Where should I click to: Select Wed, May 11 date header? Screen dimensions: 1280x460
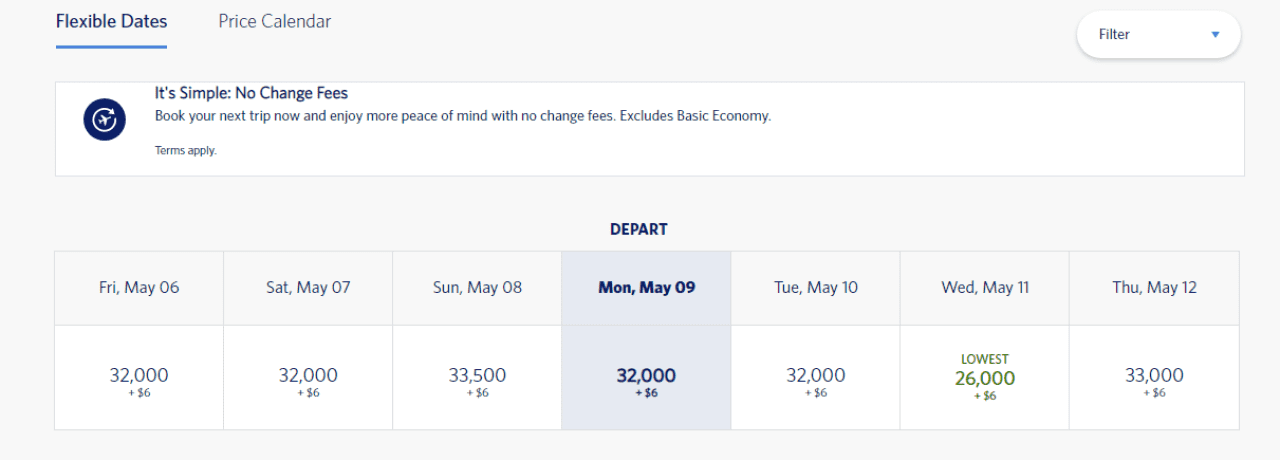[985, 288]
